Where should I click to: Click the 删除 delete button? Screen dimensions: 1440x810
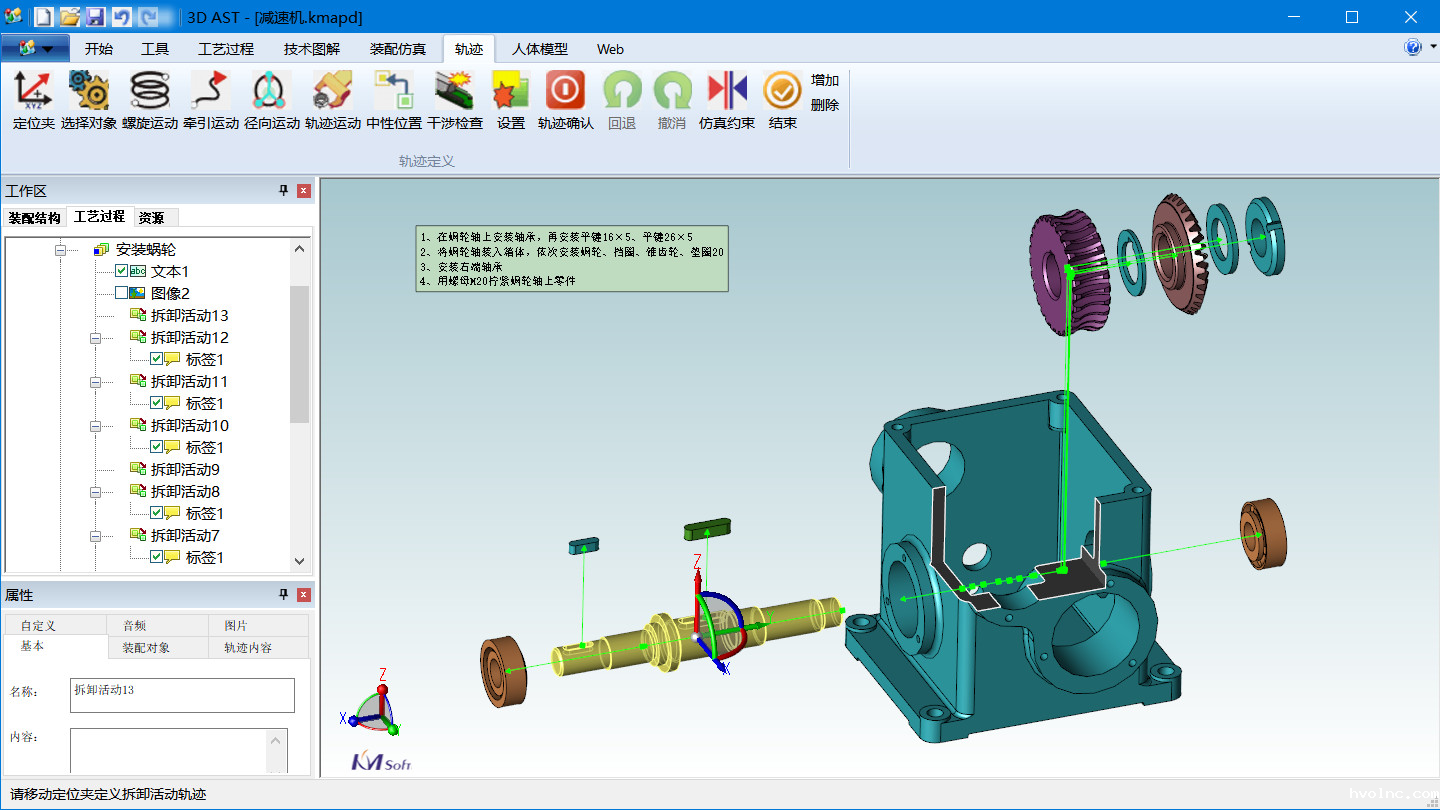click(825, 105)
